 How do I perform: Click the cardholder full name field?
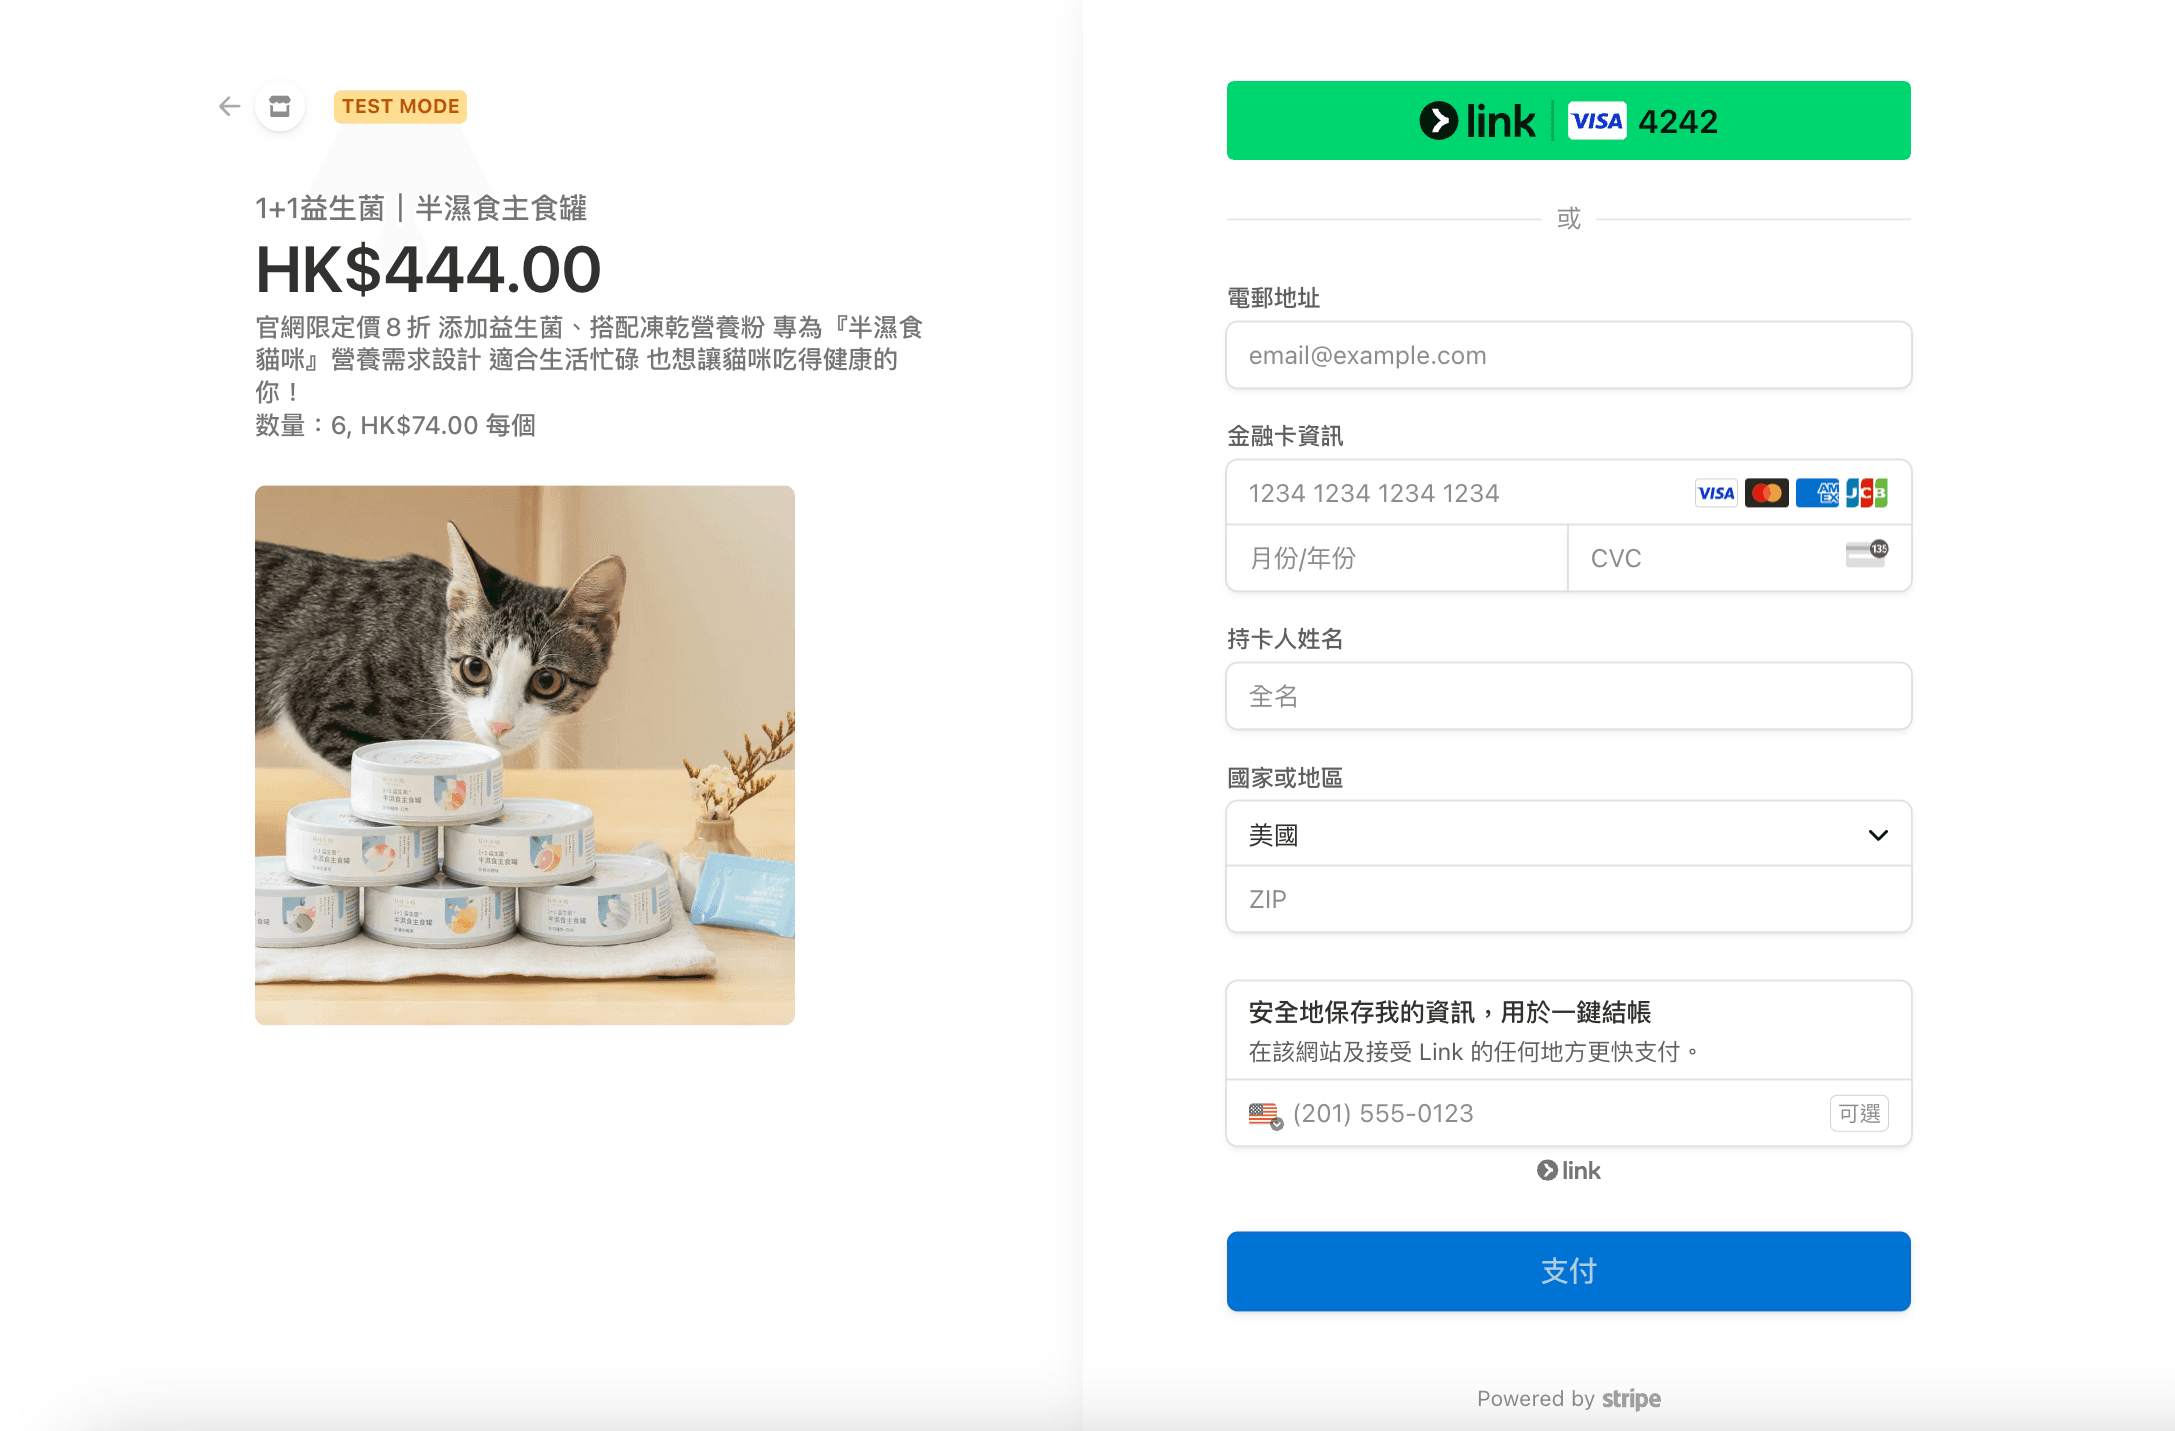click(x=1568, y=696)
